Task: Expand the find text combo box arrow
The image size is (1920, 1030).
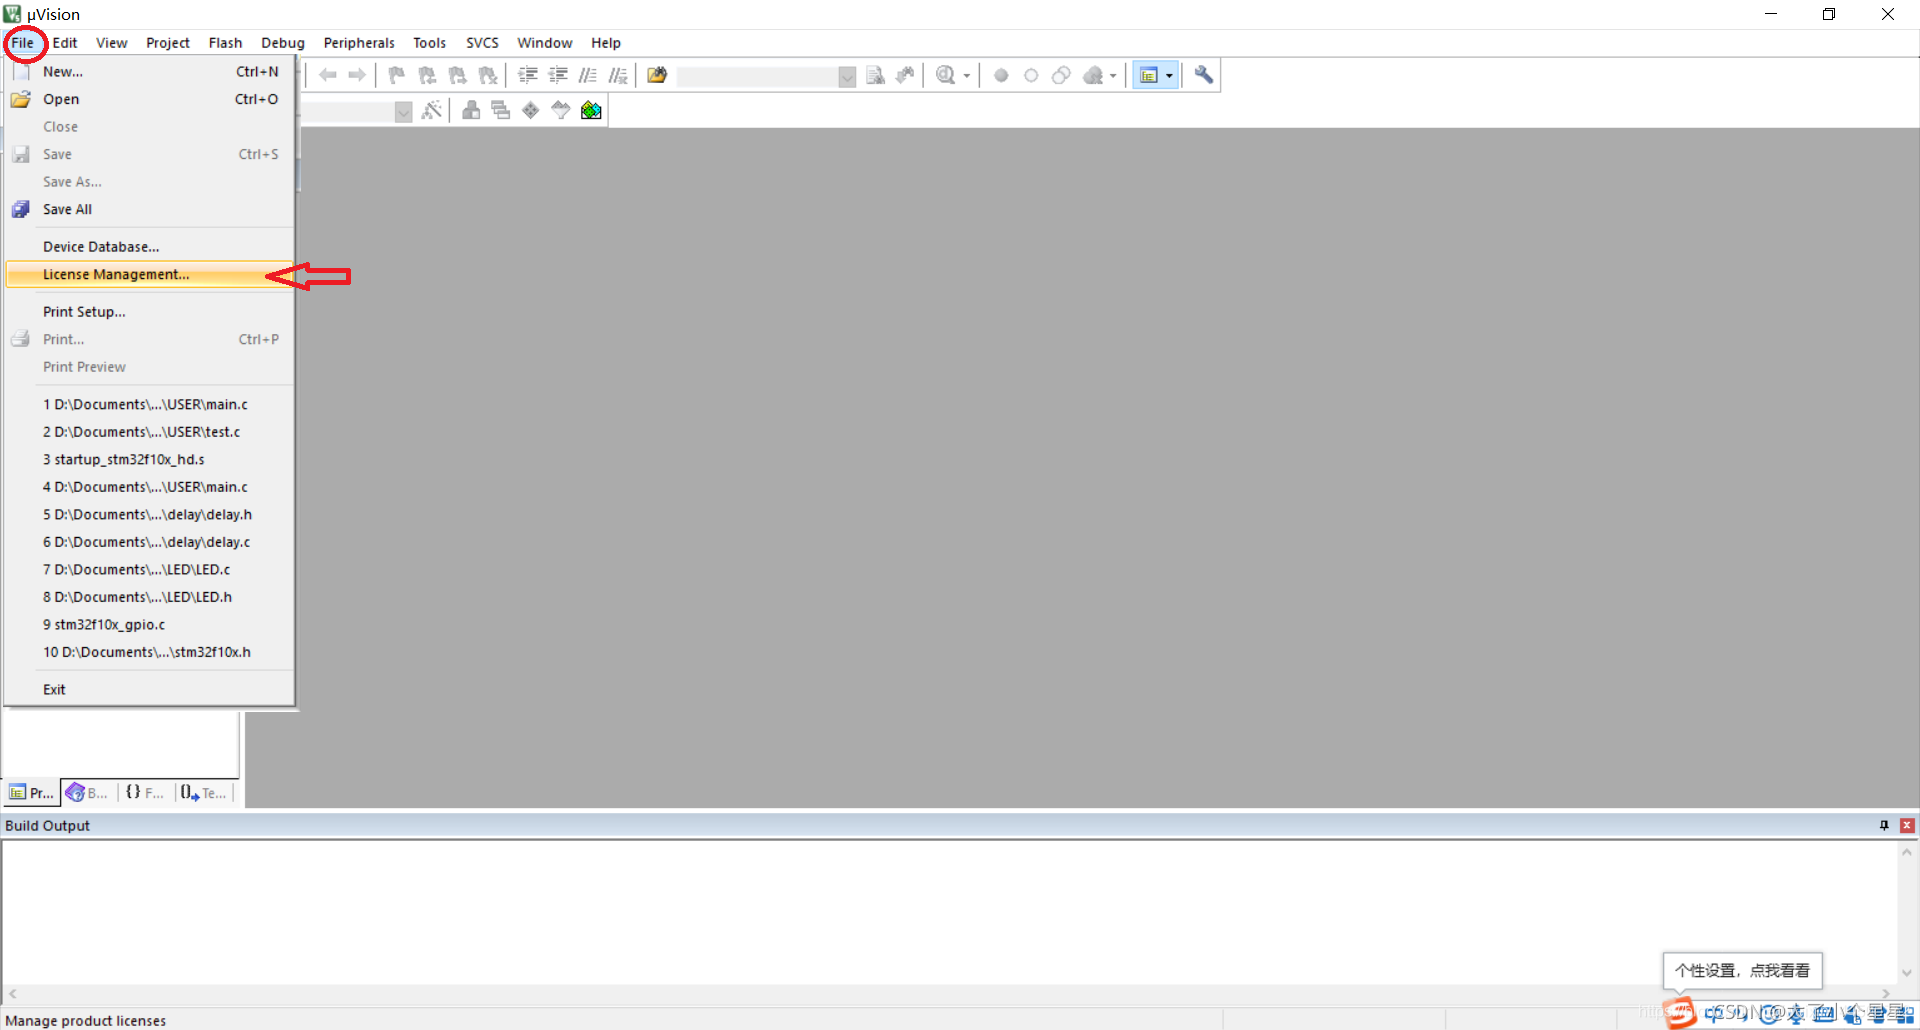Action: (847, 76)
